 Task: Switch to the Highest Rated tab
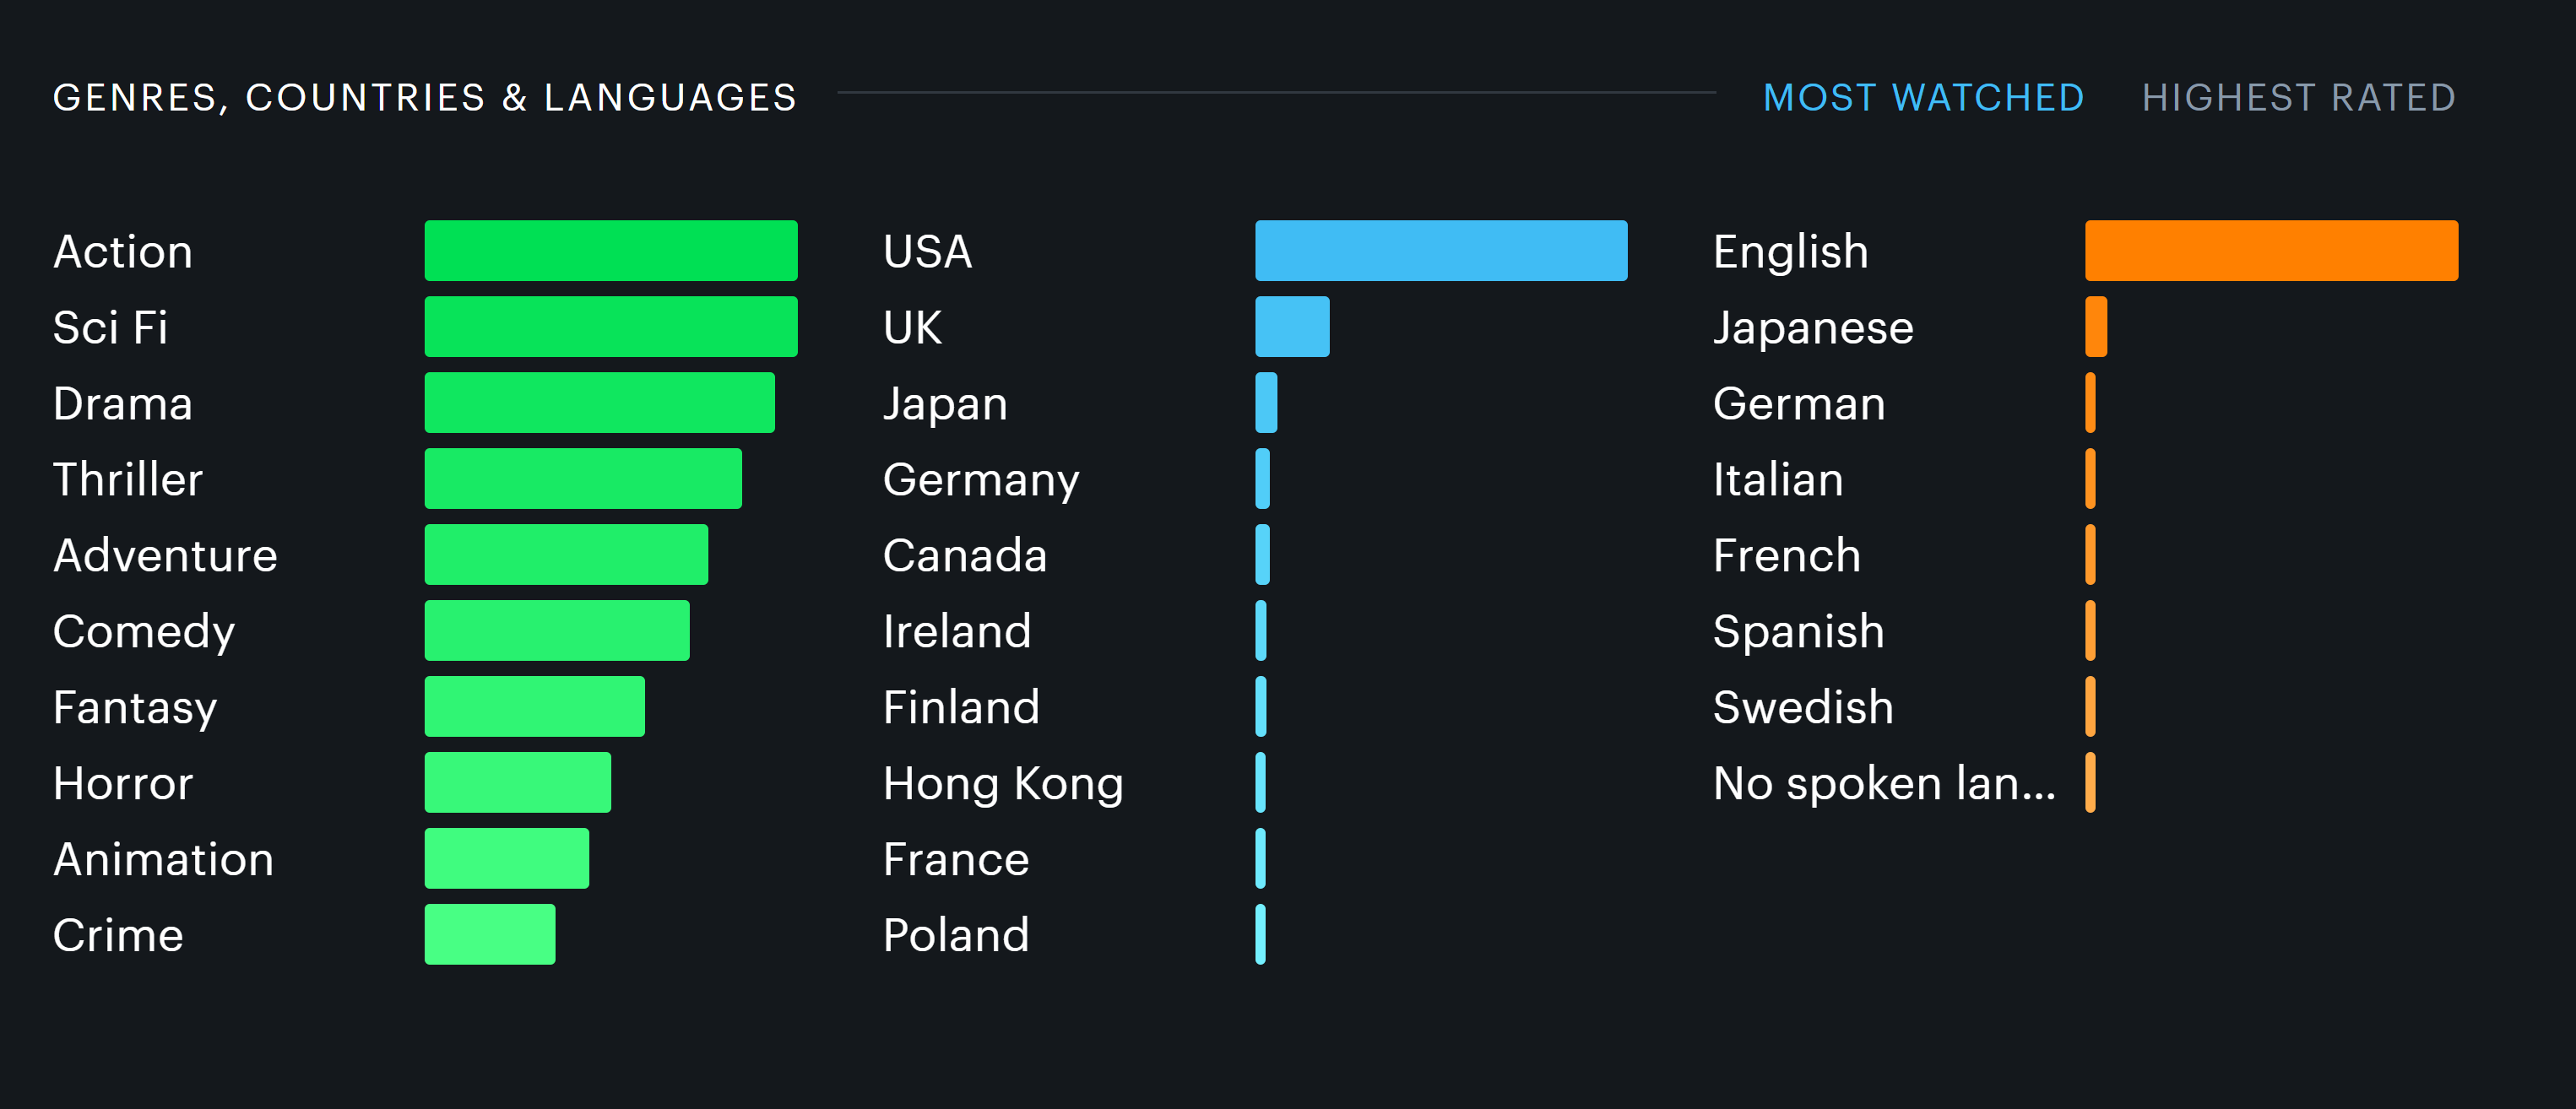[2298, 98]
